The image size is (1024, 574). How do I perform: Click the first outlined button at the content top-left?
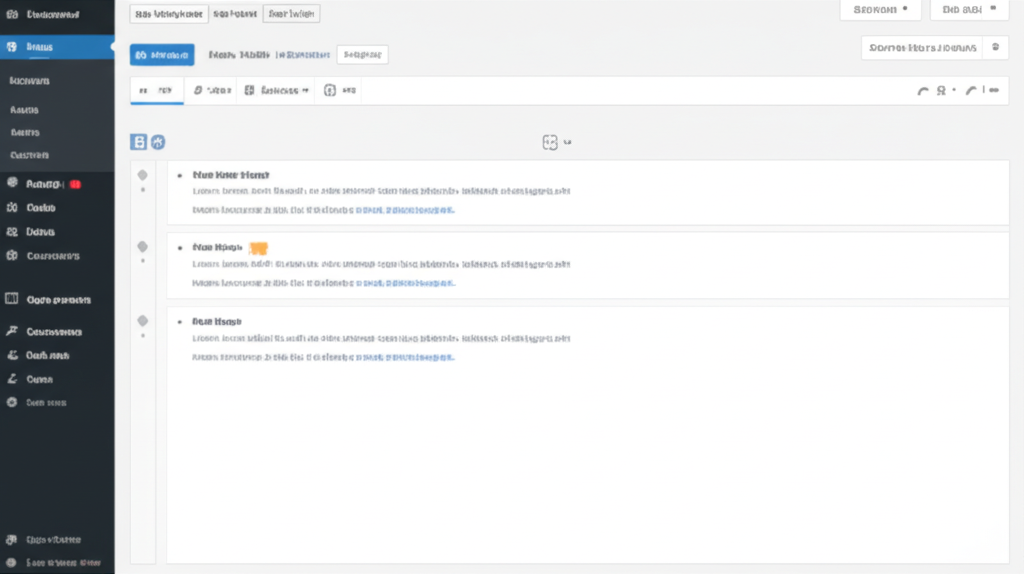click(168, 14)
